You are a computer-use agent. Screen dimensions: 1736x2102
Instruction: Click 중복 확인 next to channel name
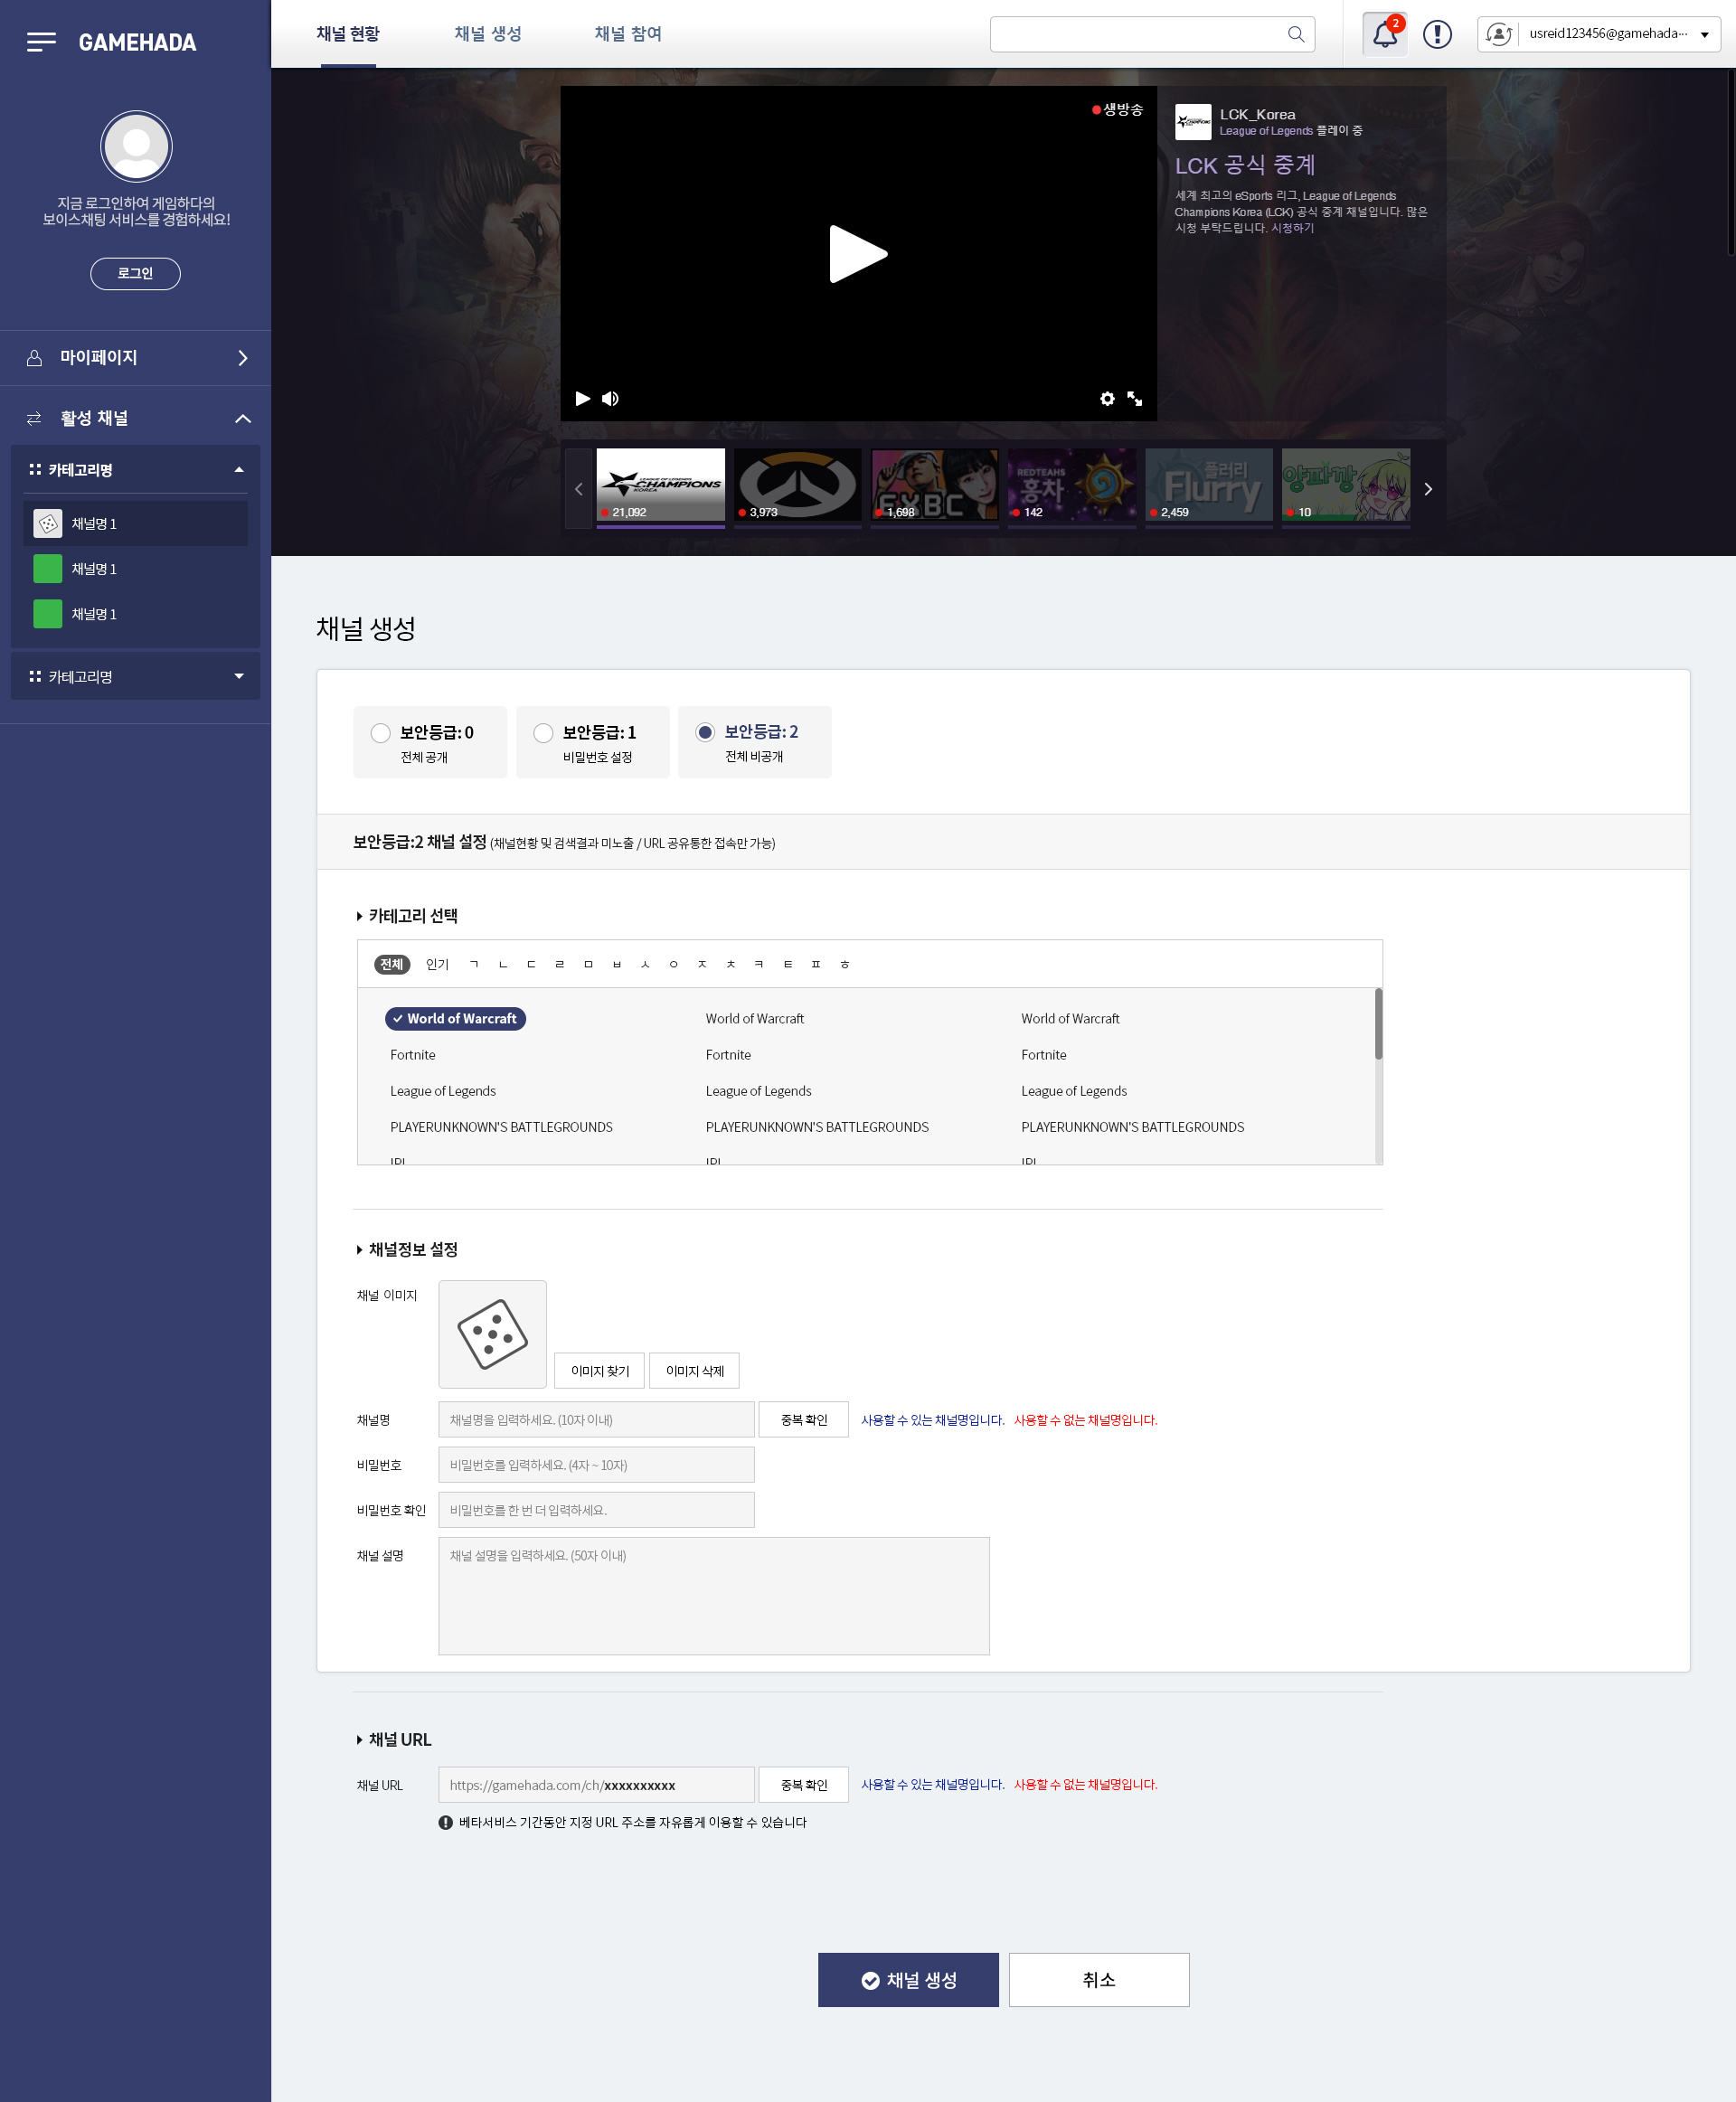(804, 1420)
